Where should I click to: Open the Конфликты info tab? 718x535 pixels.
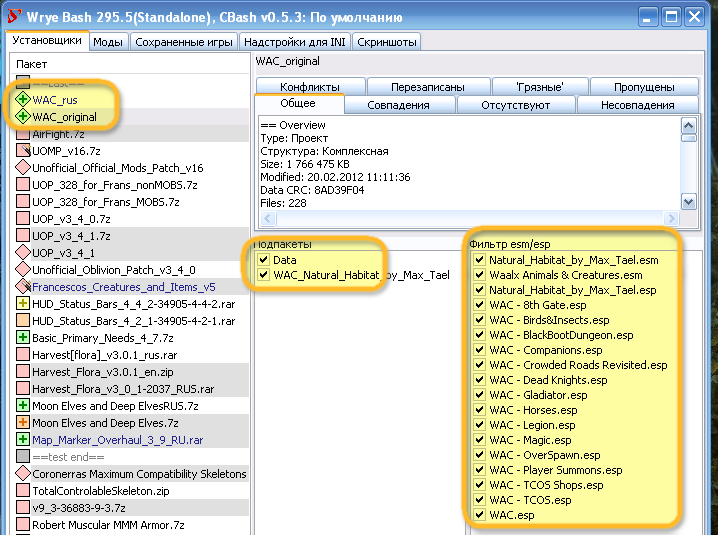pyautogui.click(x=310, y=87)
